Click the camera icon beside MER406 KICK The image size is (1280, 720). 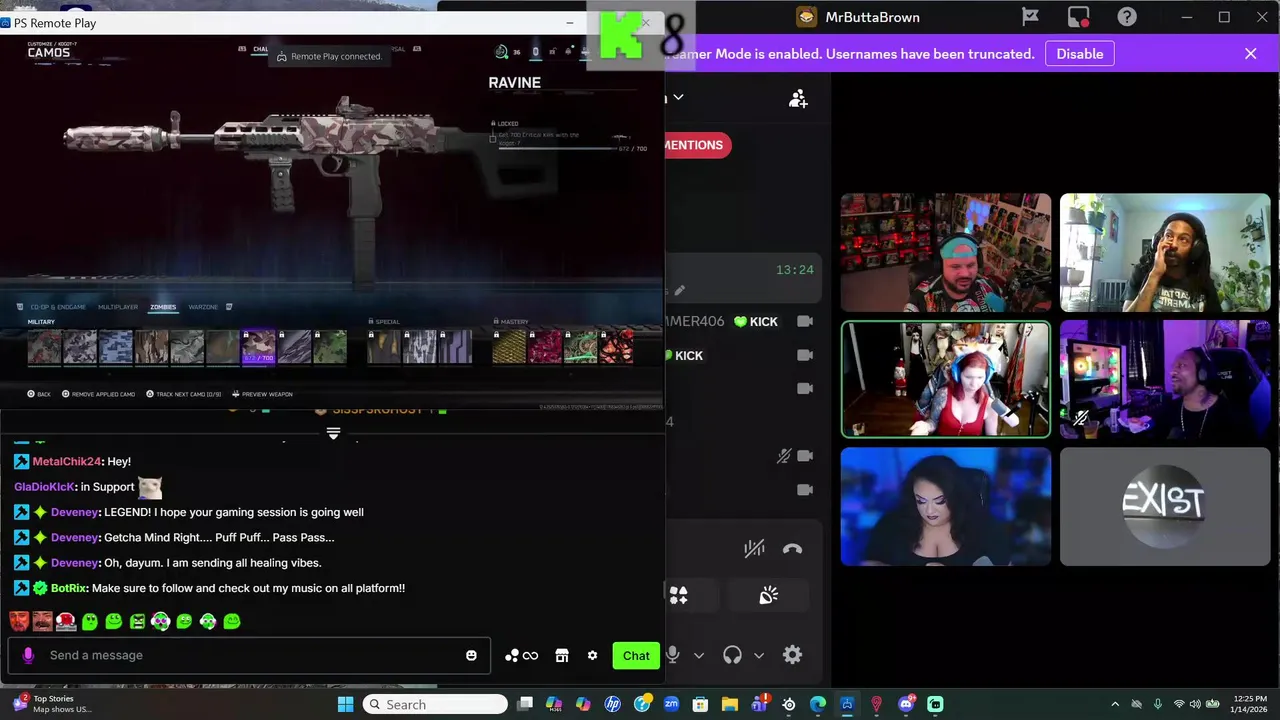click(x=804, y=321)
